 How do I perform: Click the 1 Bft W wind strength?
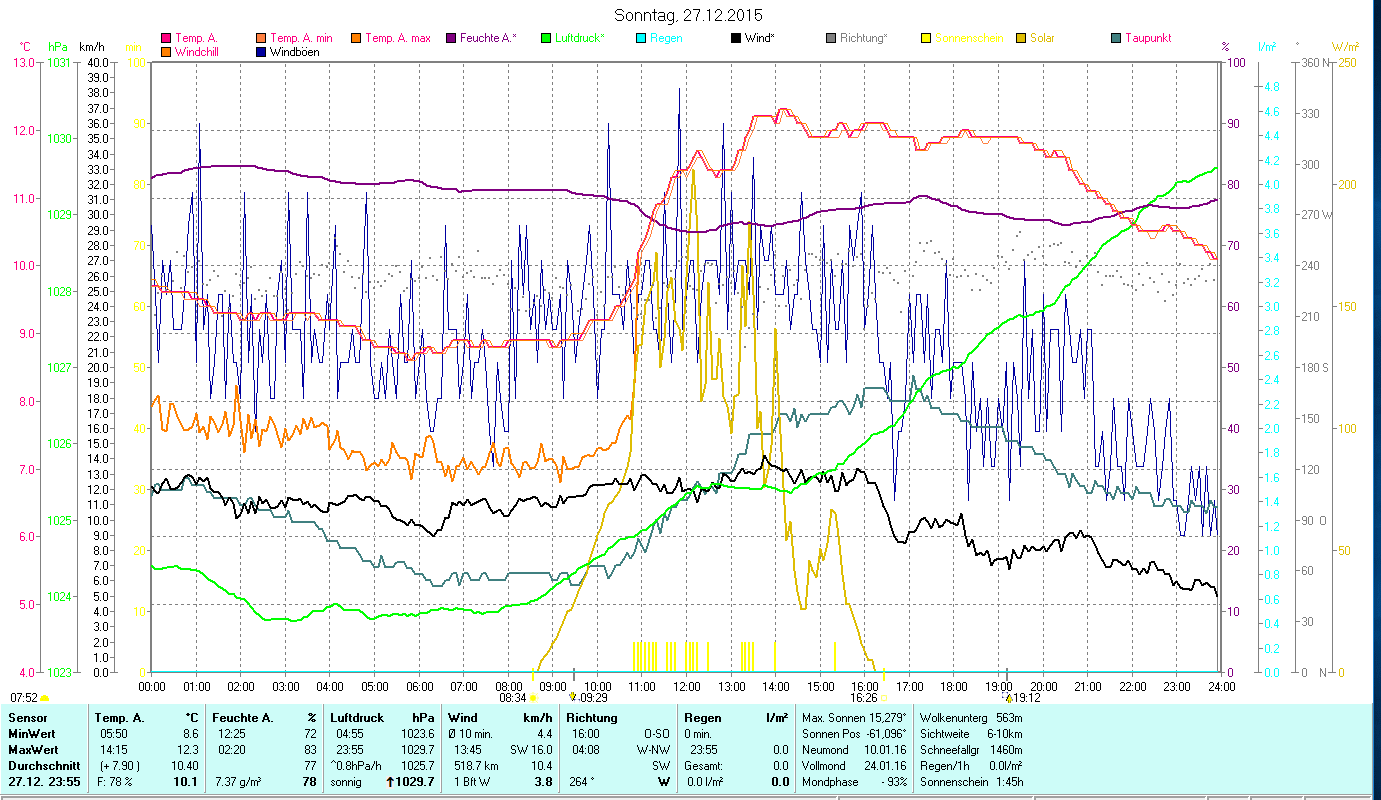click(472, 782)
